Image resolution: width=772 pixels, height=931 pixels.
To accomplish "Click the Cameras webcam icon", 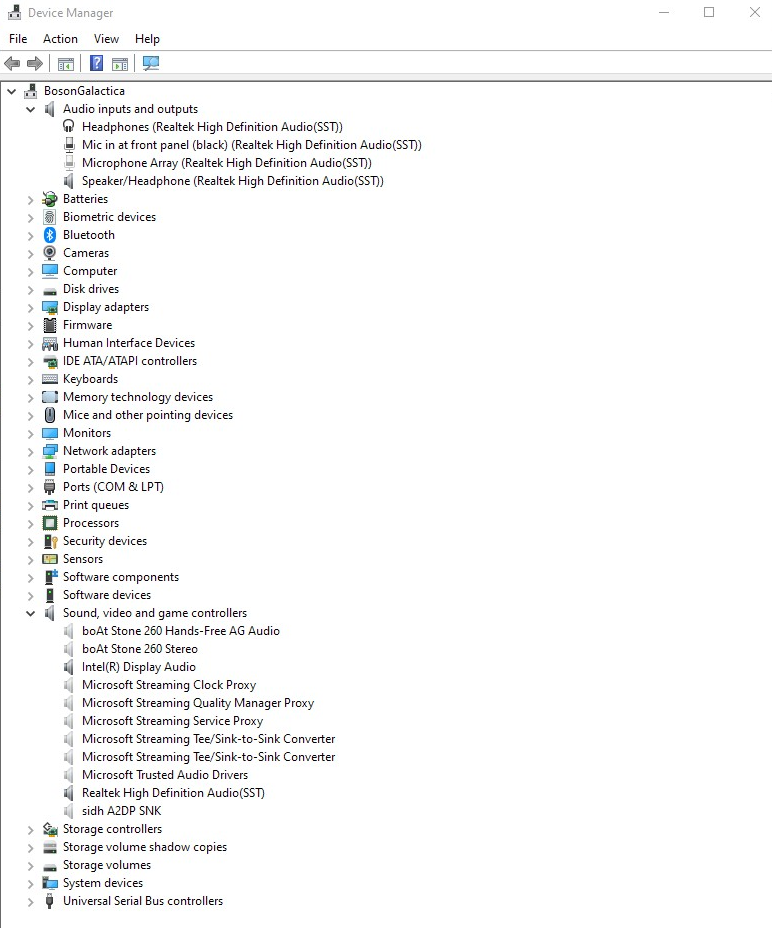I will [50, 253].
